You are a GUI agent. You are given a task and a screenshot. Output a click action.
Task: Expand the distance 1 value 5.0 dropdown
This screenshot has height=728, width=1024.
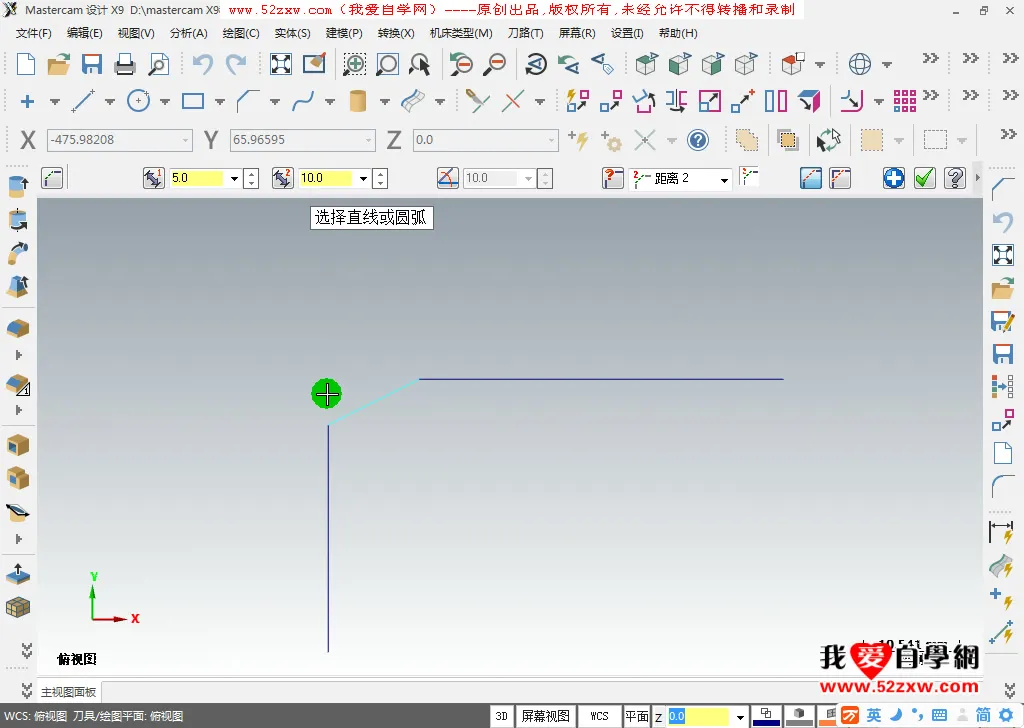(235, 179)
